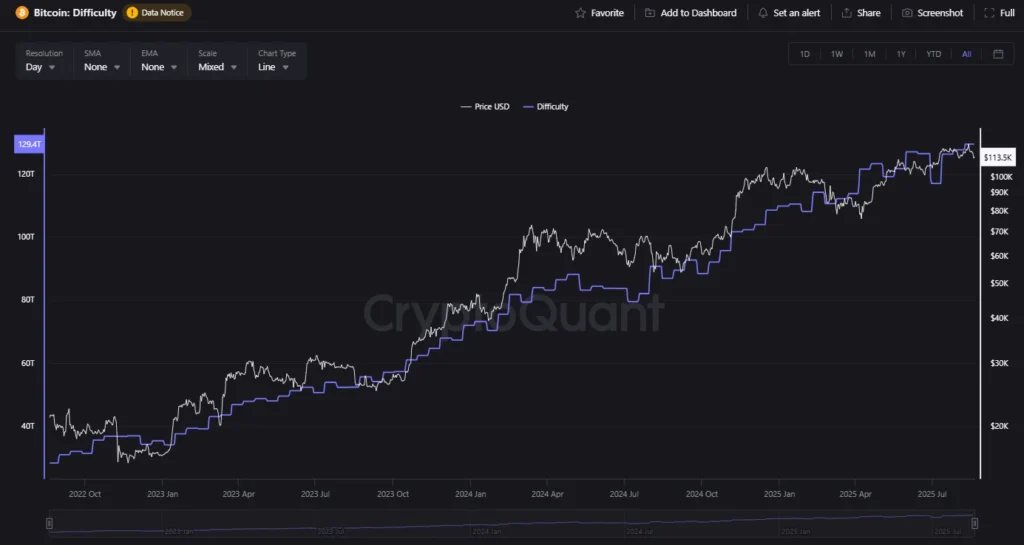Click the $20K right axis label
Screen dimensions: 1024x545
(999, 426)
